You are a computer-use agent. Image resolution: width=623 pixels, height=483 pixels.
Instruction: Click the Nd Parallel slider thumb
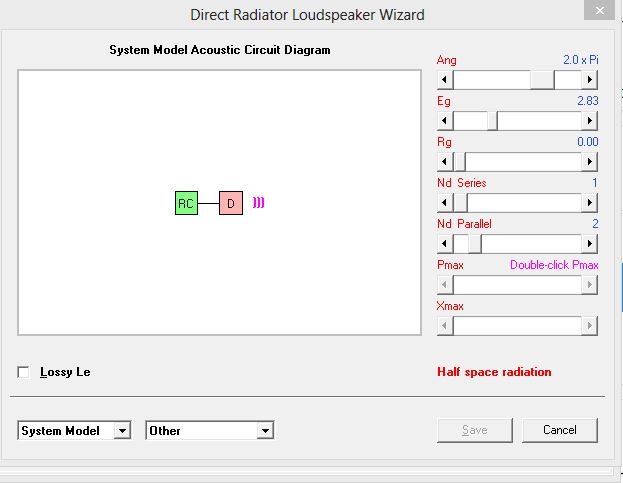click(x=475, y=244)
